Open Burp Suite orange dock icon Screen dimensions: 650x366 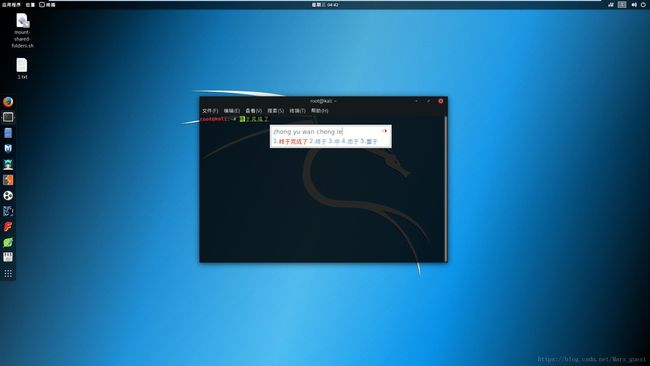point(8,180)
